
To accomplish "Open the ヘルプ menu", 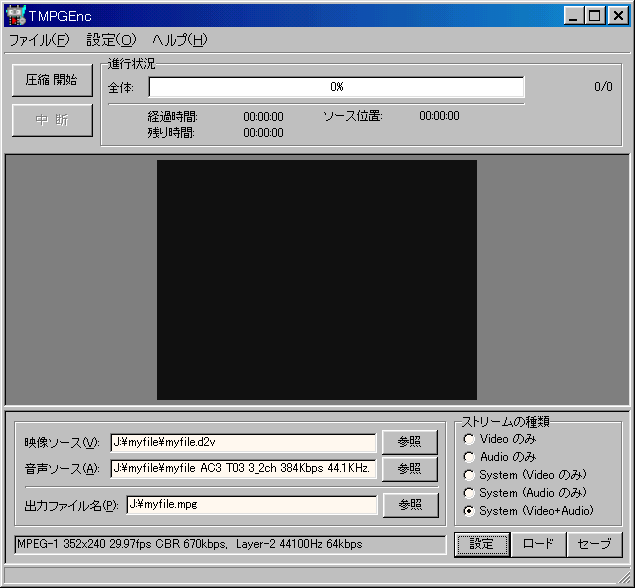I will (x=179, y=40).
